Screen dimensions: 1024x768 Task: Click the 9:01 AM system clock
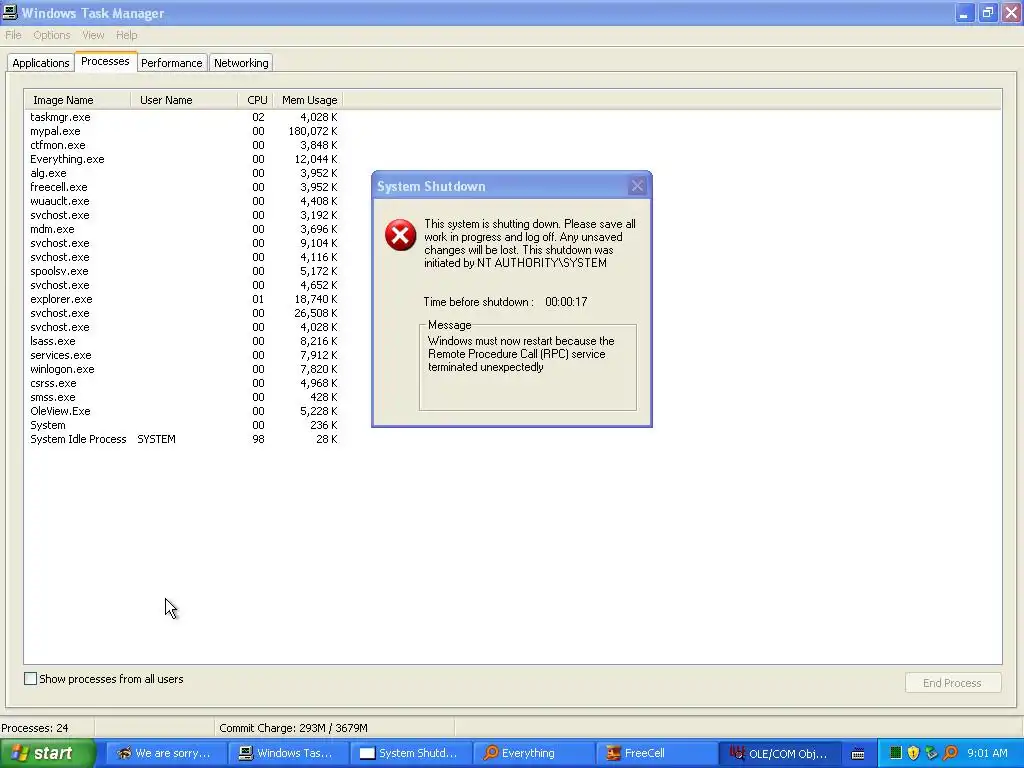pyautogui.click(x=987, y=754)
